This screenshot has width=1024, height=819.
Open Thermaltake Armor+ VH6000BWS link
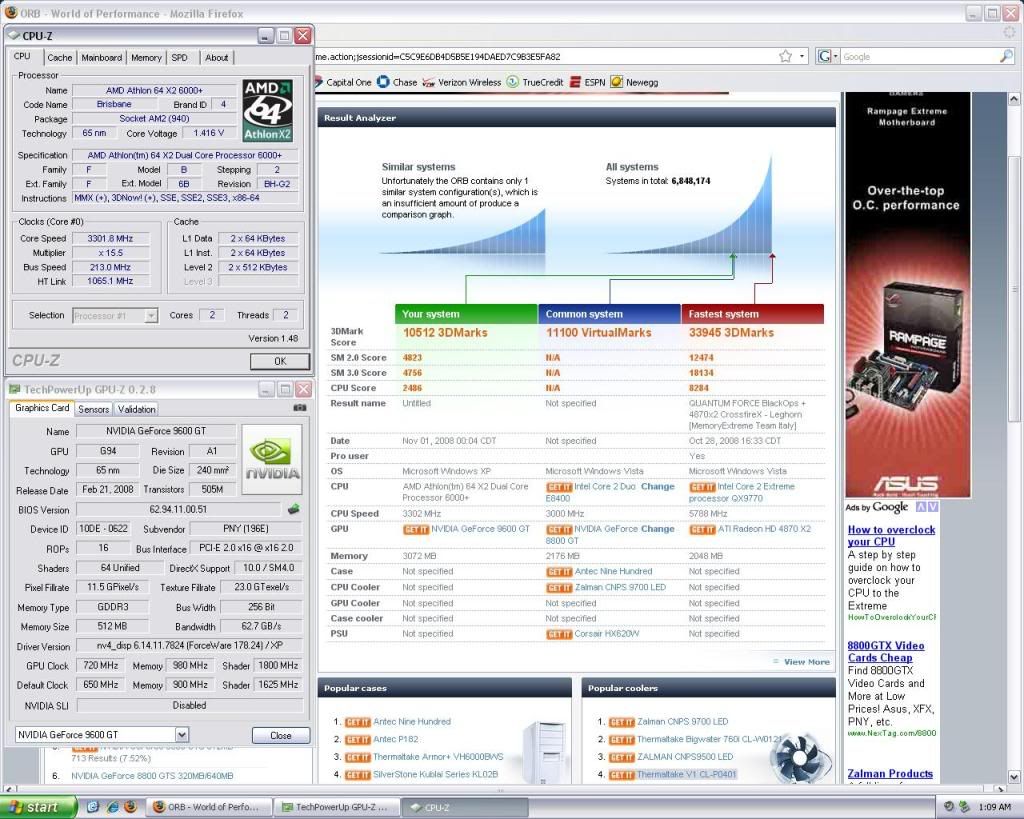[x=438, y=757]
